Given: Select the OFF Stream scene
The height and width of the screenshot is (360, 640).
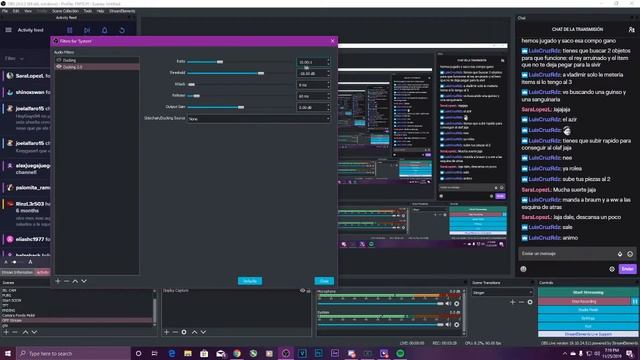Looking at the screenshot, I should (x=77, y=320).
